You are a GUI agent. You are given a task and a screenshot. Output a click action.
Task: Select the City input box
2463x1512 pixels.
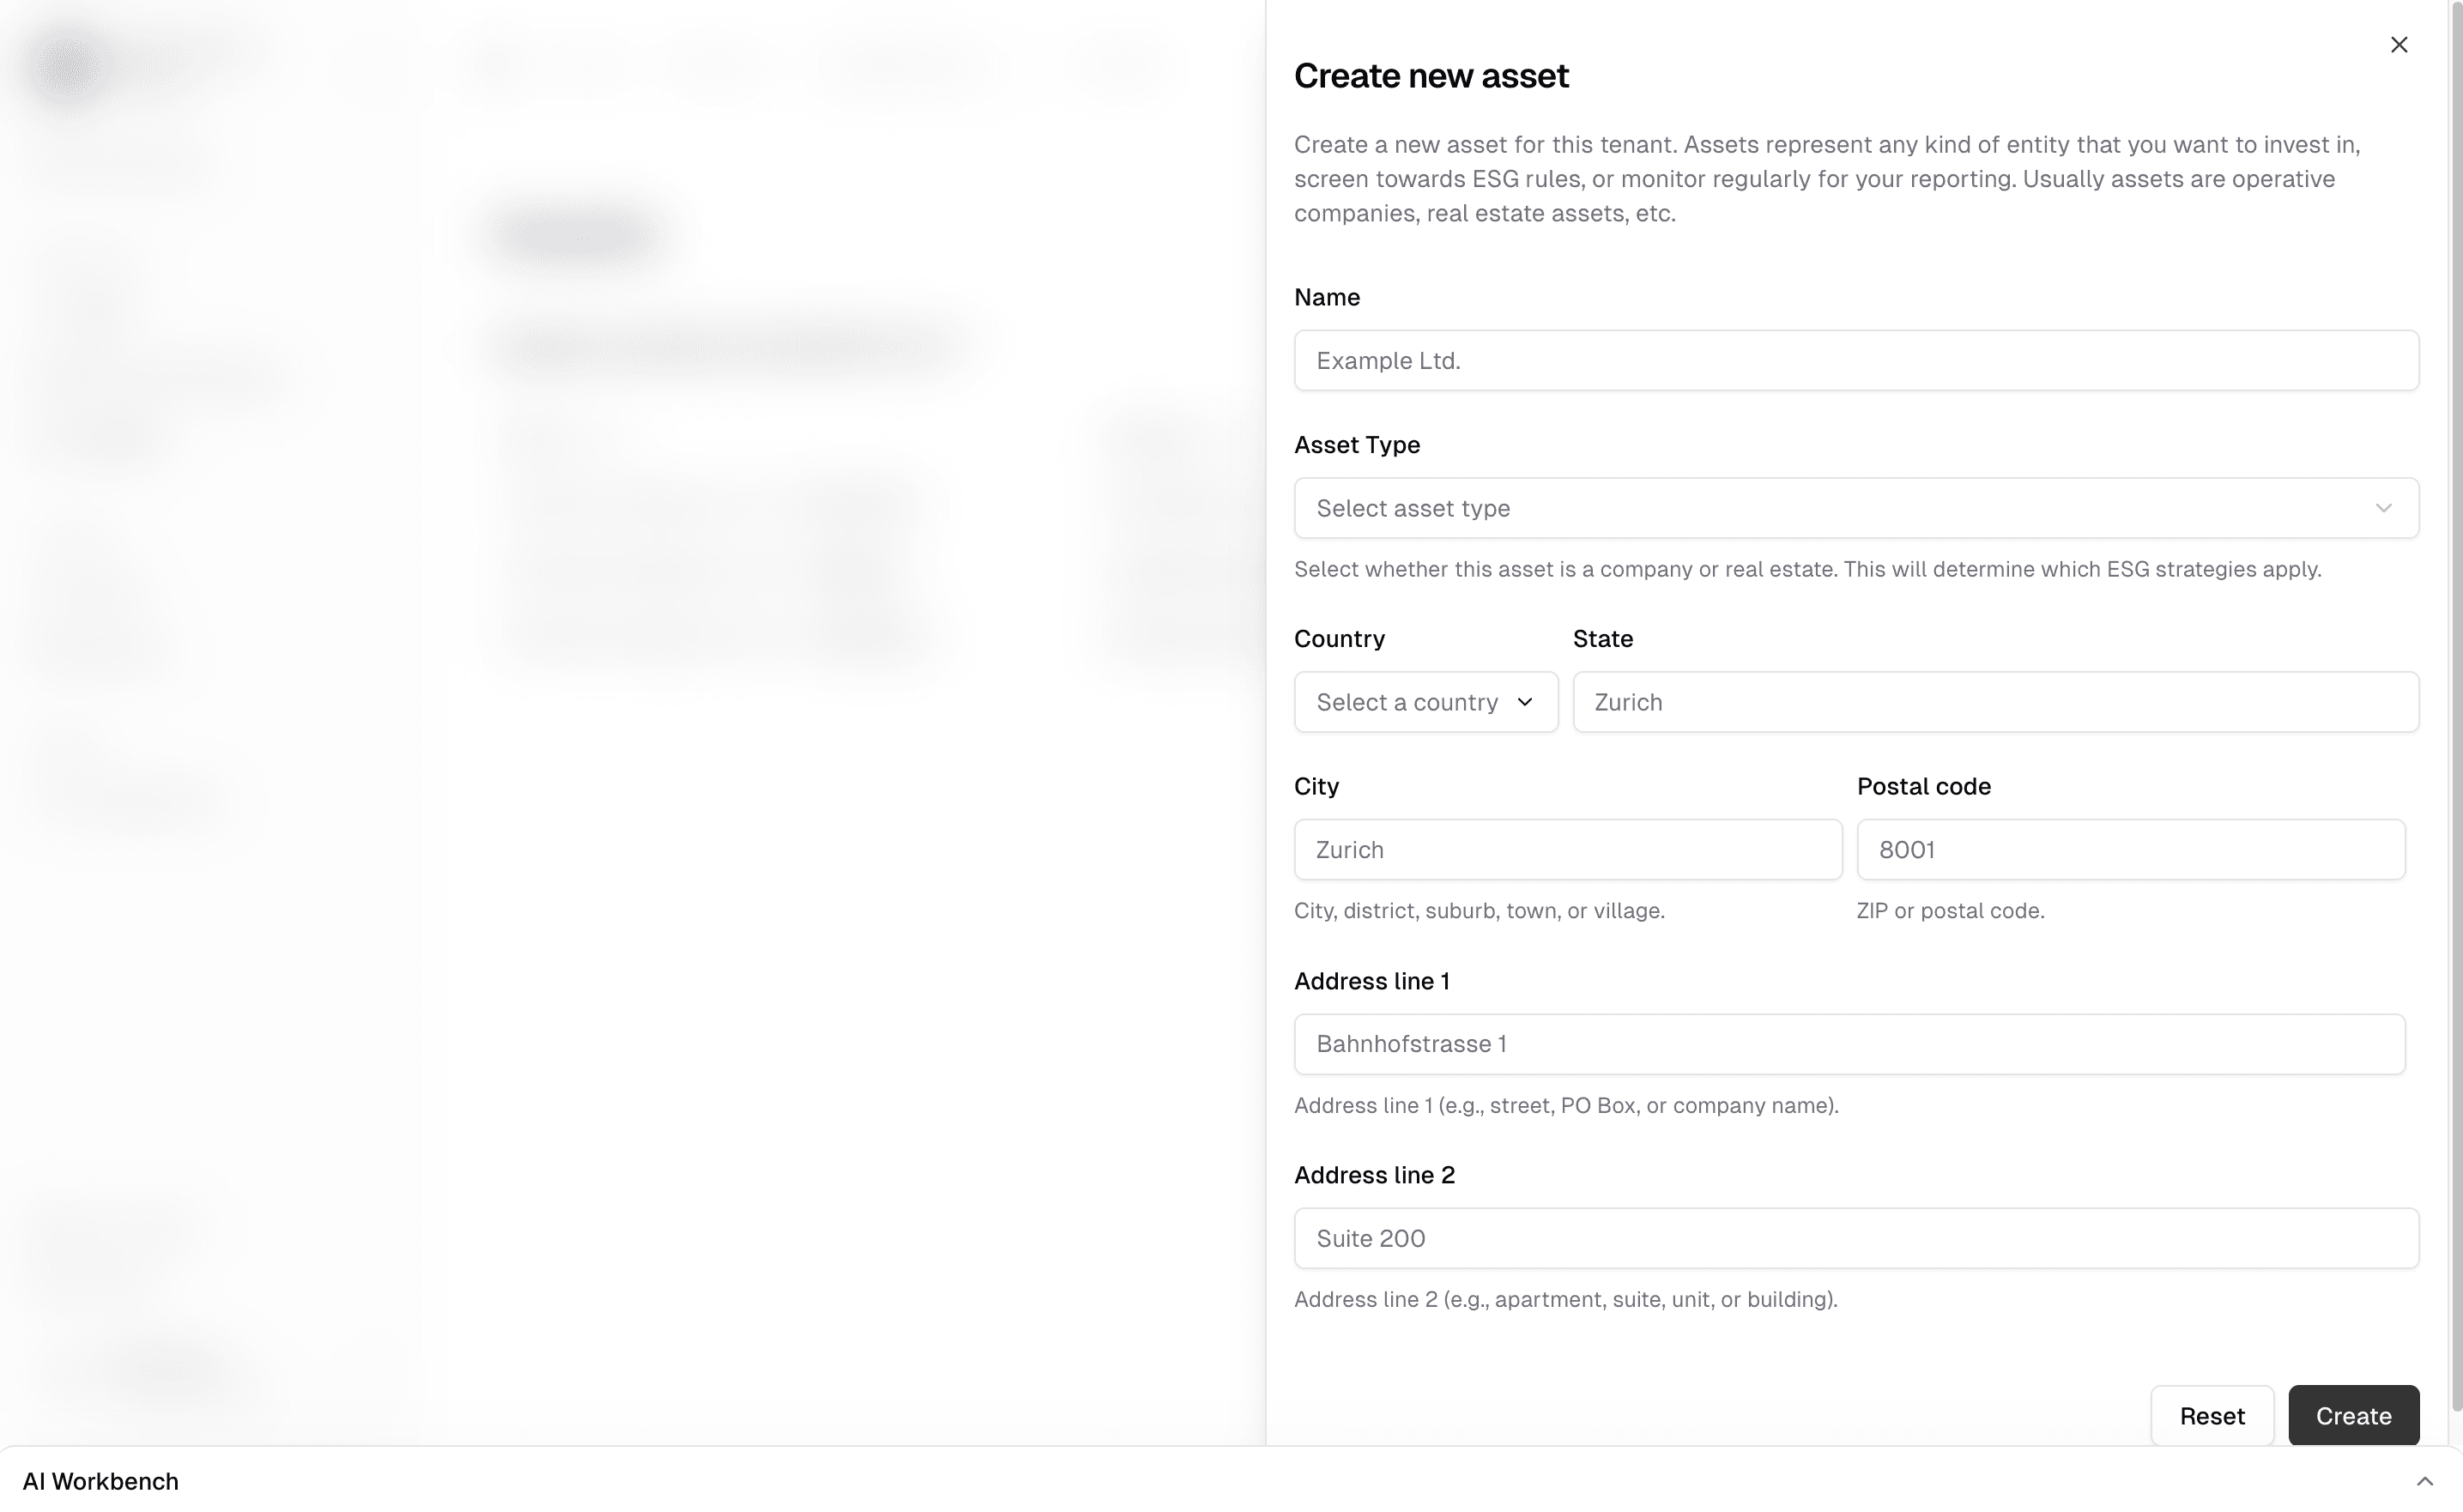[x=1567, y=849]
